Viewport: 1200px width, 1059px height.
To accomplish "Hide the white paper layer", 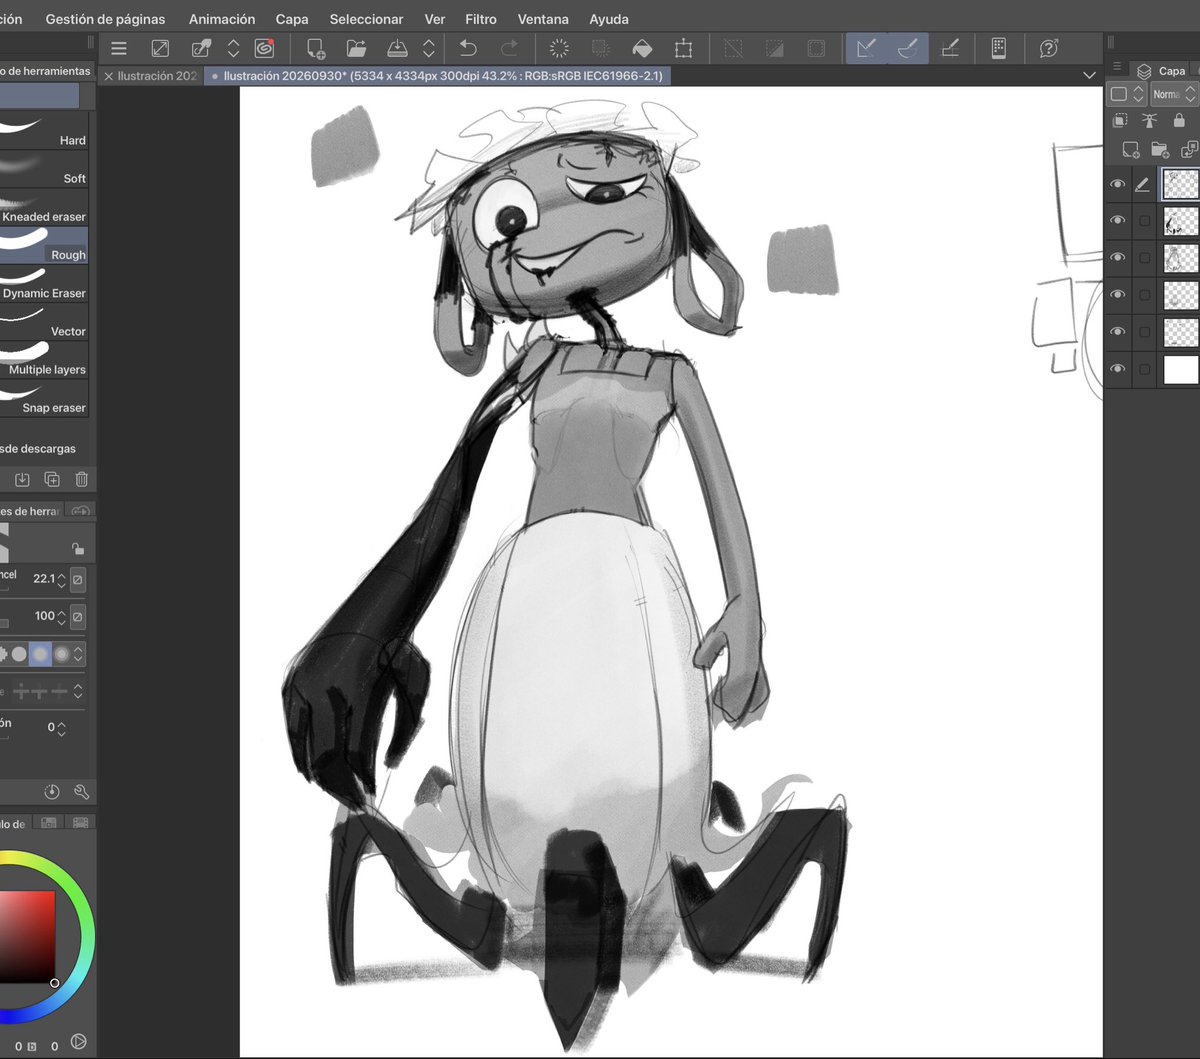I will coord(1118,369).
